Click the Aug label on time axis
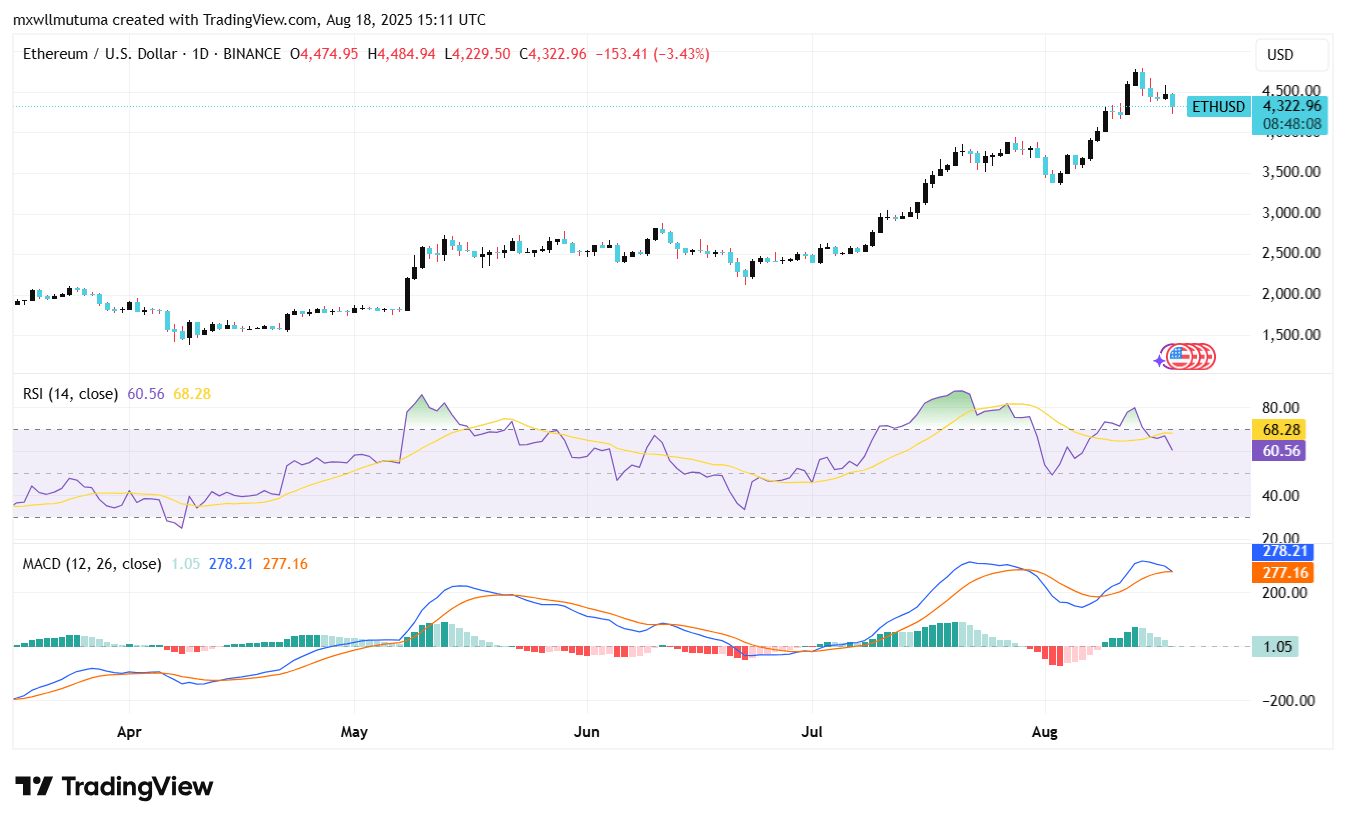Screen dimensions: 1346x824 point(1044,732)
